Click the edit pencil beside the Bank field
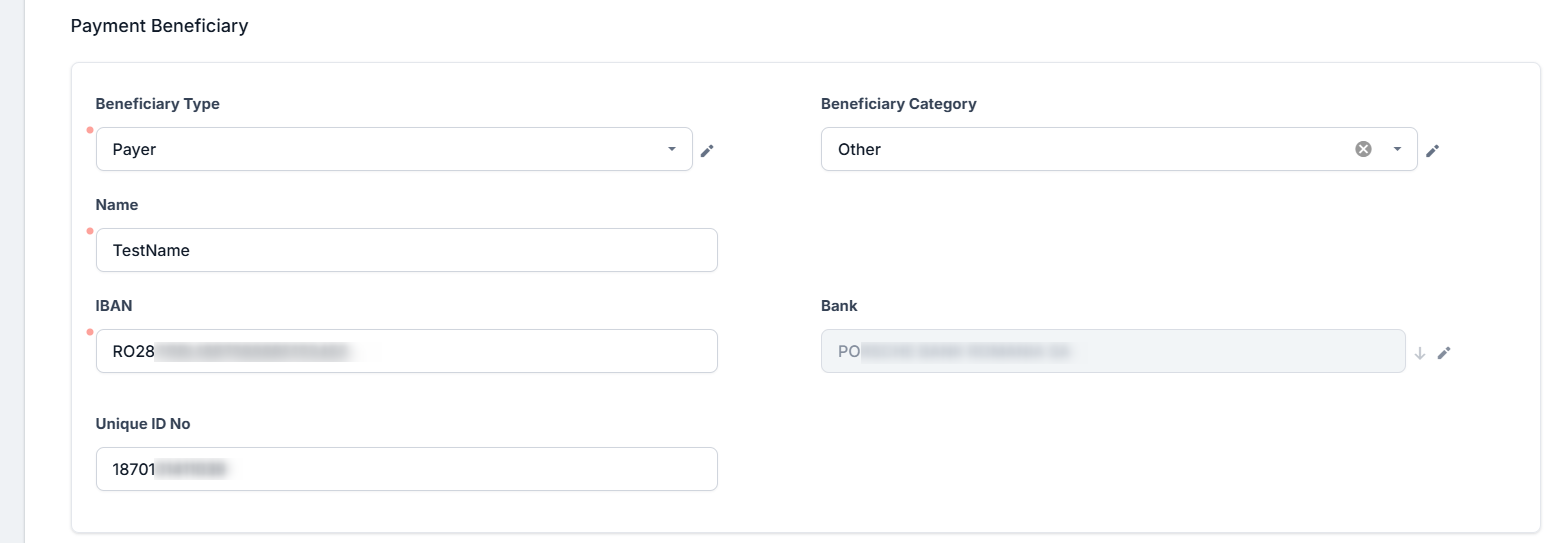Image resolution: width=1566 pixels, height=543 pixels. (1443, 352)
